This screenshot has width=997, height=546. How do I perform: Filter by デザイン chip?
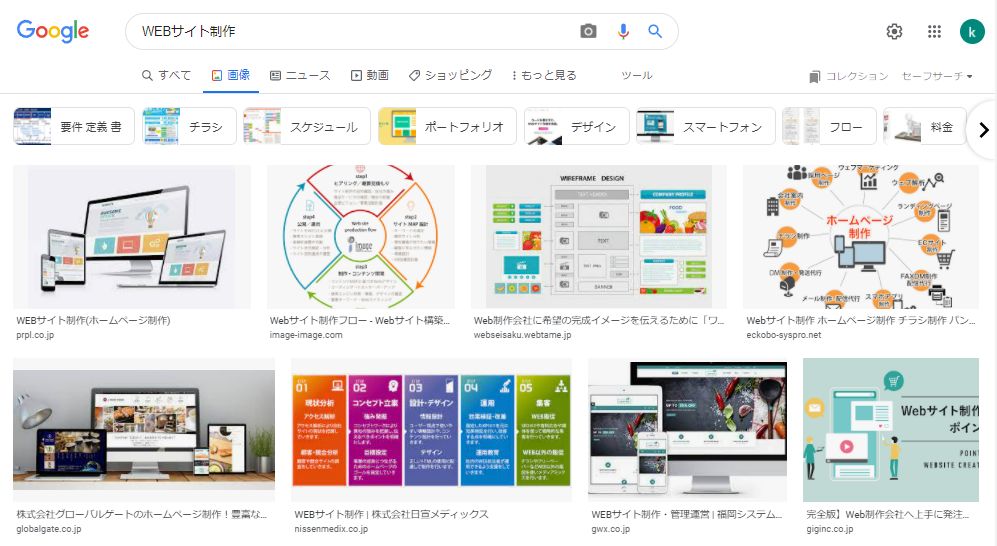576,126
